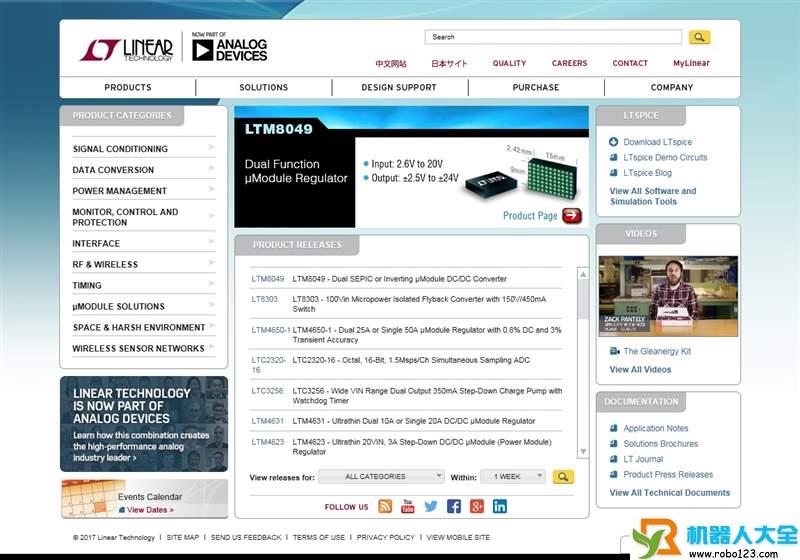Open the LTM8049 product release link
Viewport: 800px width, 560px height.
pos(268,279)
